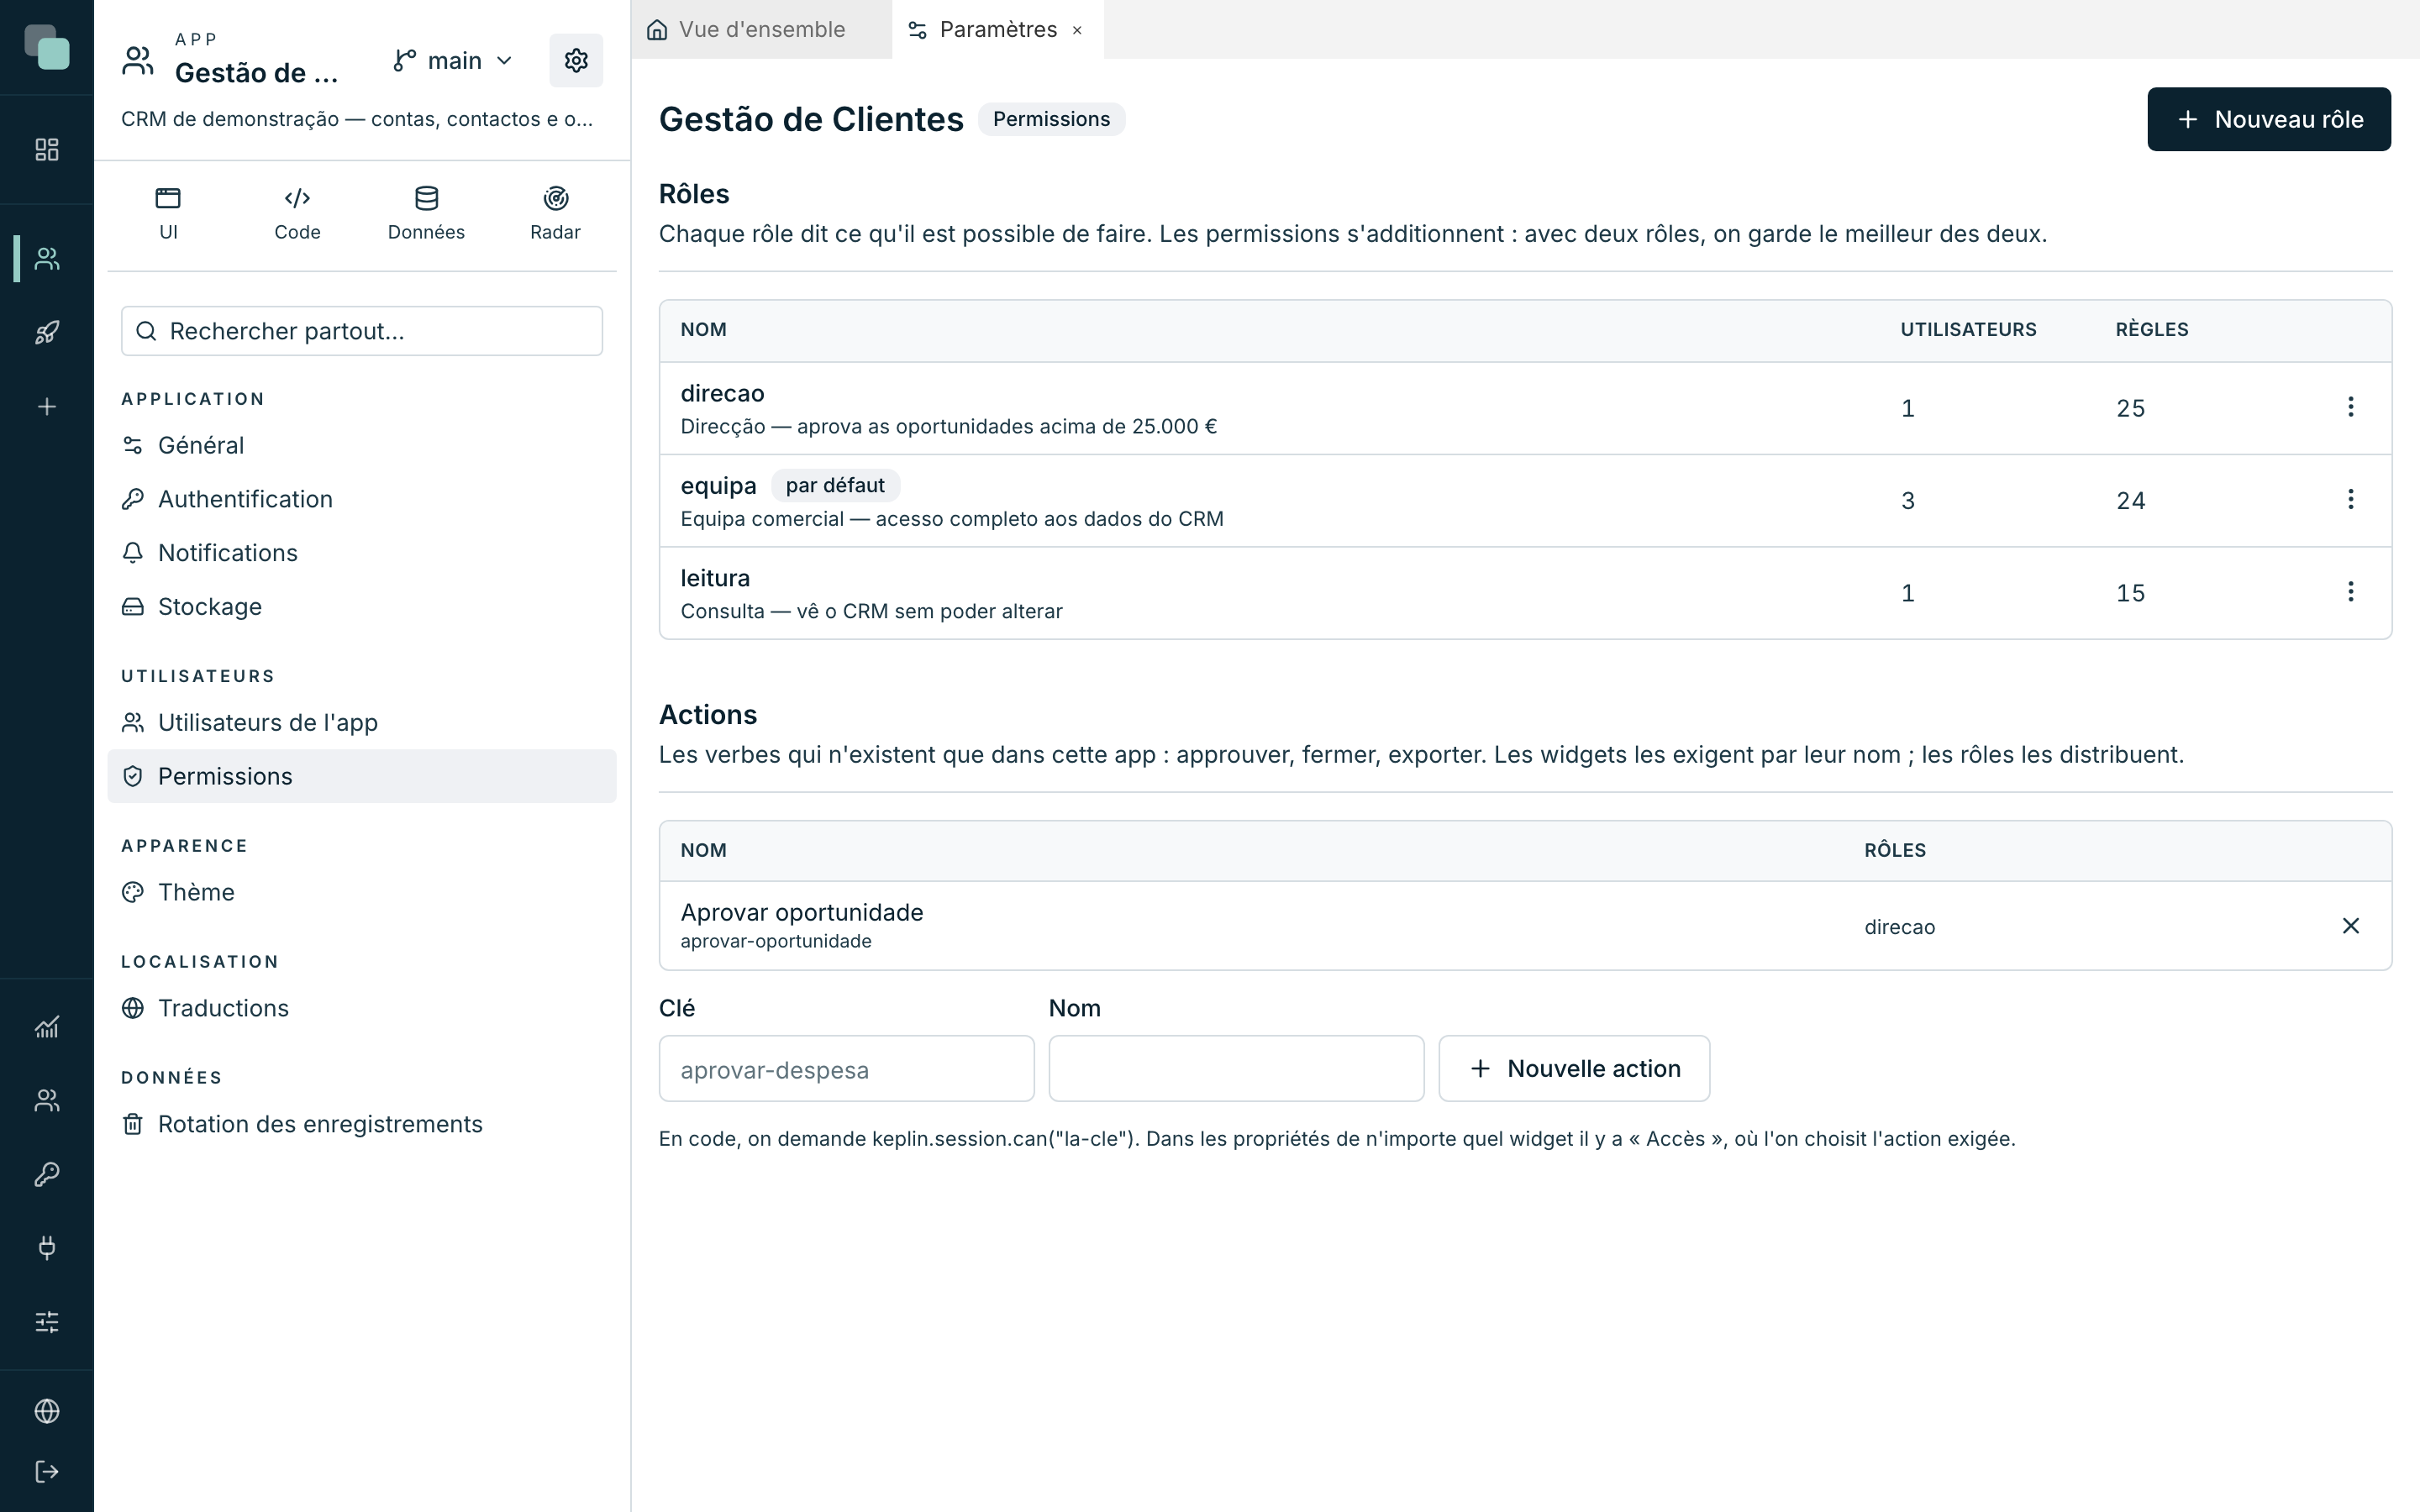Focus the Nom input field

pyautogui.click(x=1236, y=1069)
